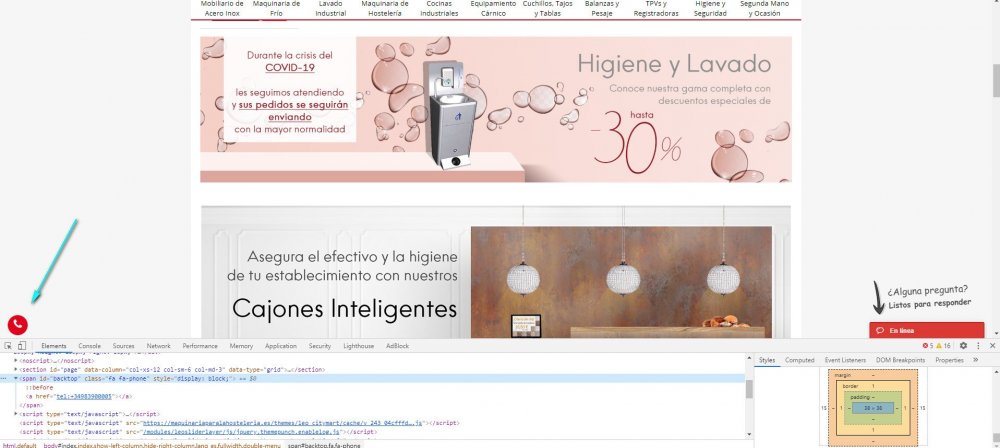Open the Network tab
The image size is (1000, 448).
coord(158,346)
